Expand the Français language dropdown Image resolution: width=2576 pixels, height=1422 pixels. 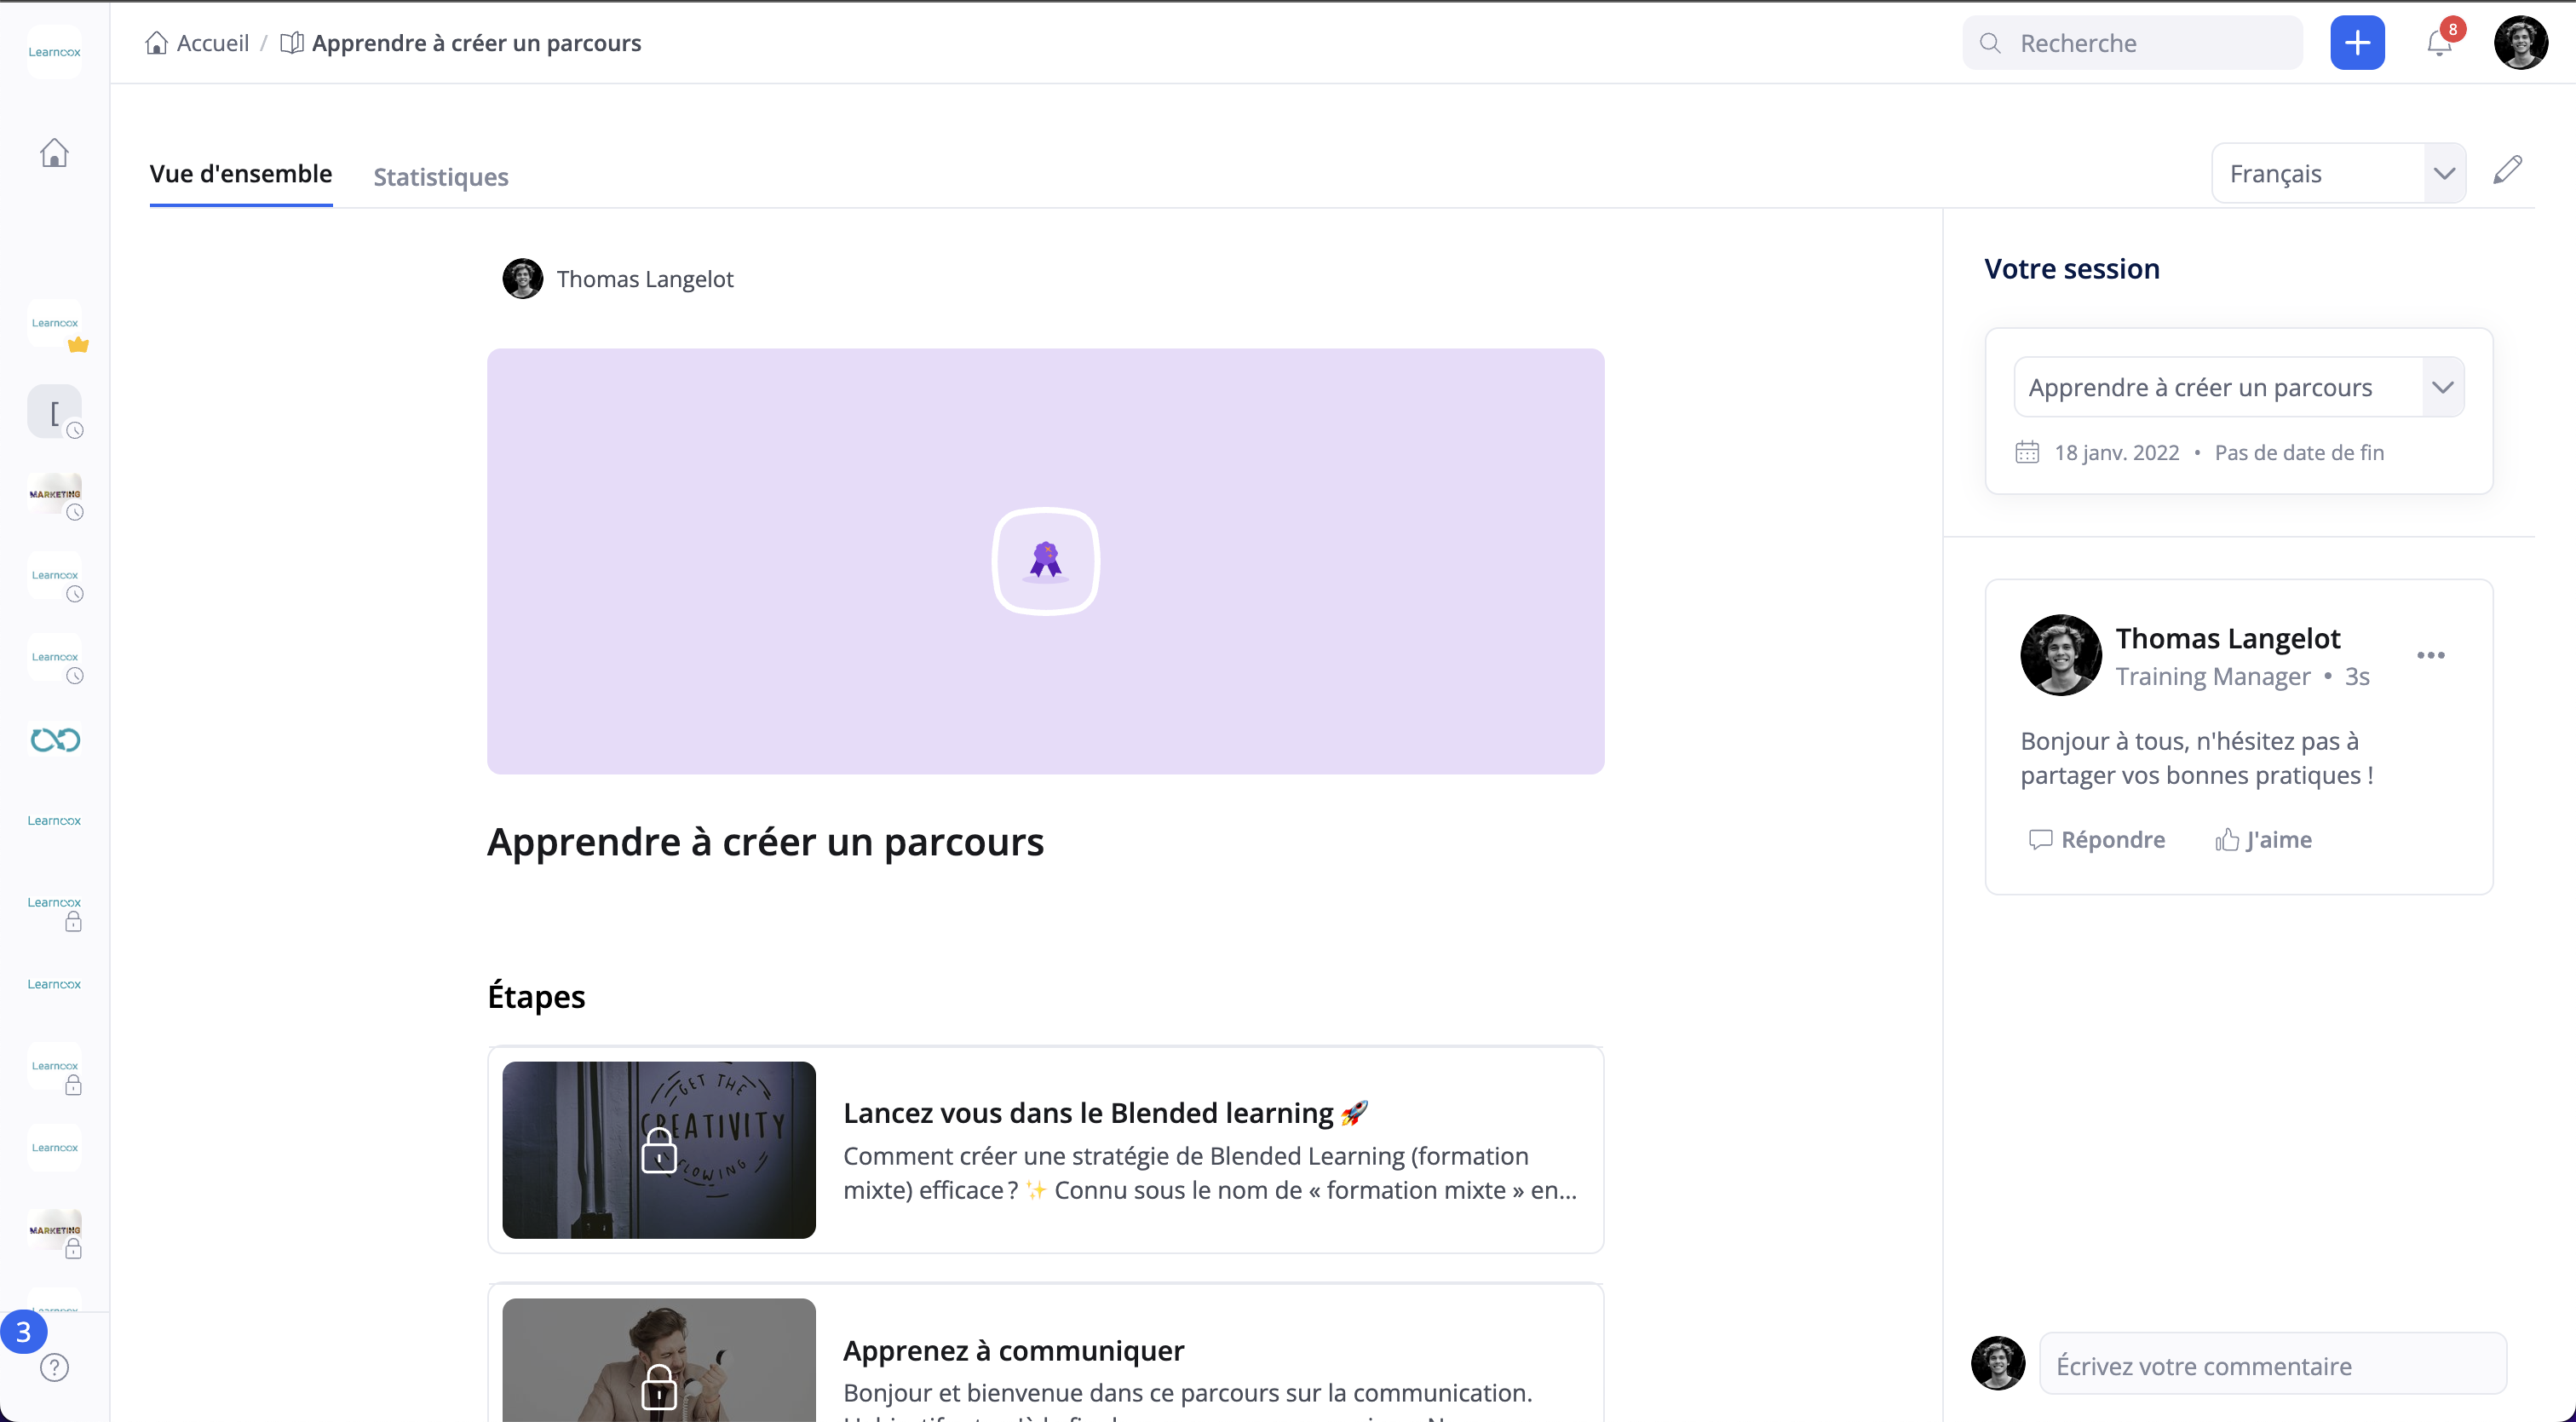pos(2338,173)
